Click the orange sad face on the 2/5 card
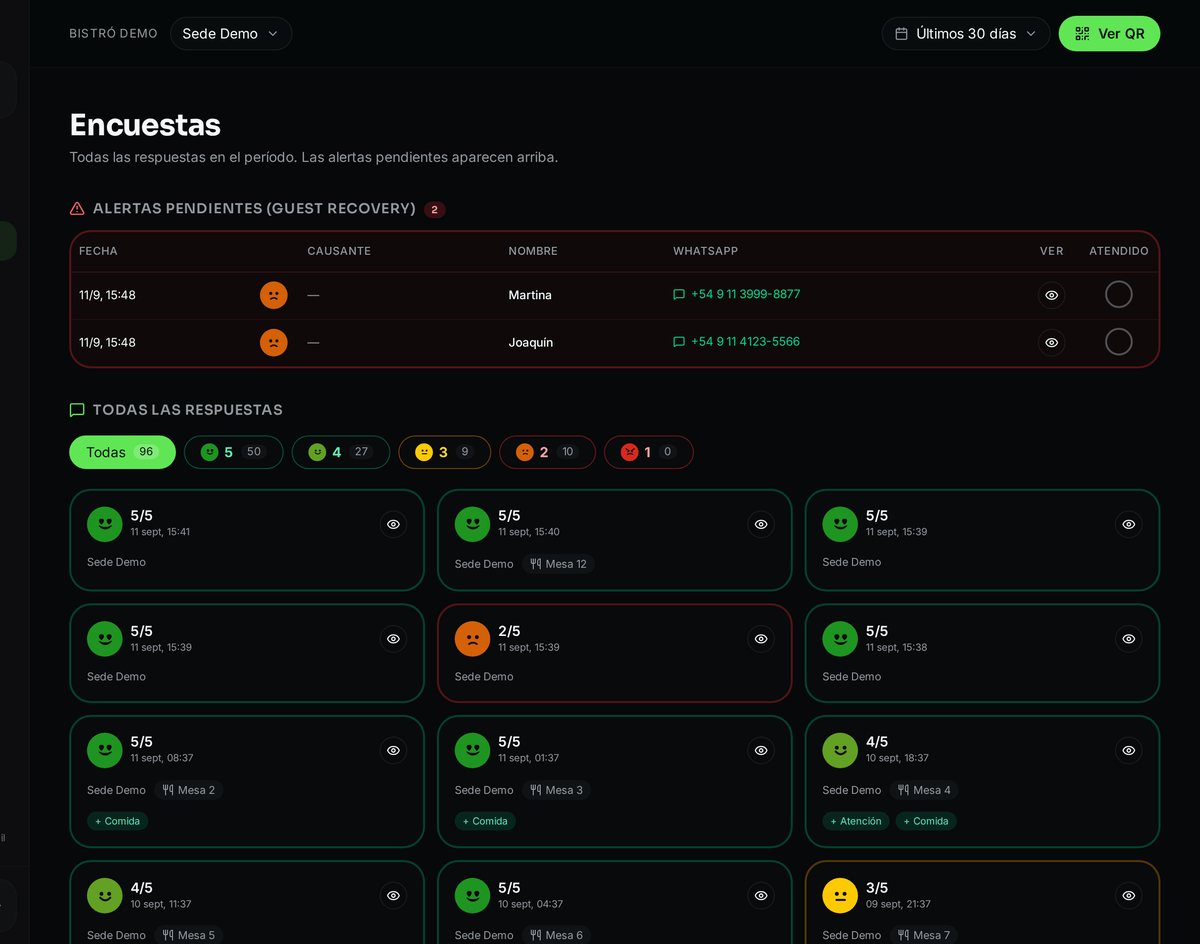Image resolution: width=1200 pixels, height=944 pixels. (472, 638)
